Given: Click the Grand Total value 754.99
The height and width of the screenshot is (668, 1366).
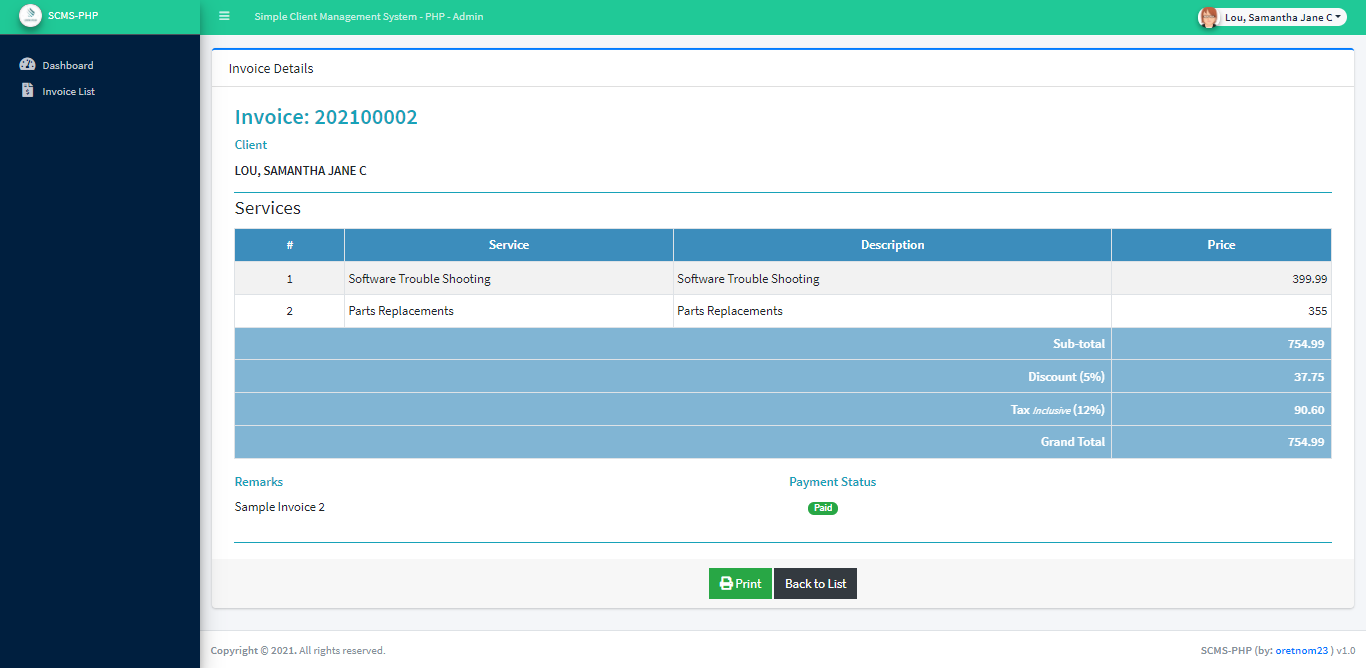Looking at the screenshot, I should click(1306, 442).
